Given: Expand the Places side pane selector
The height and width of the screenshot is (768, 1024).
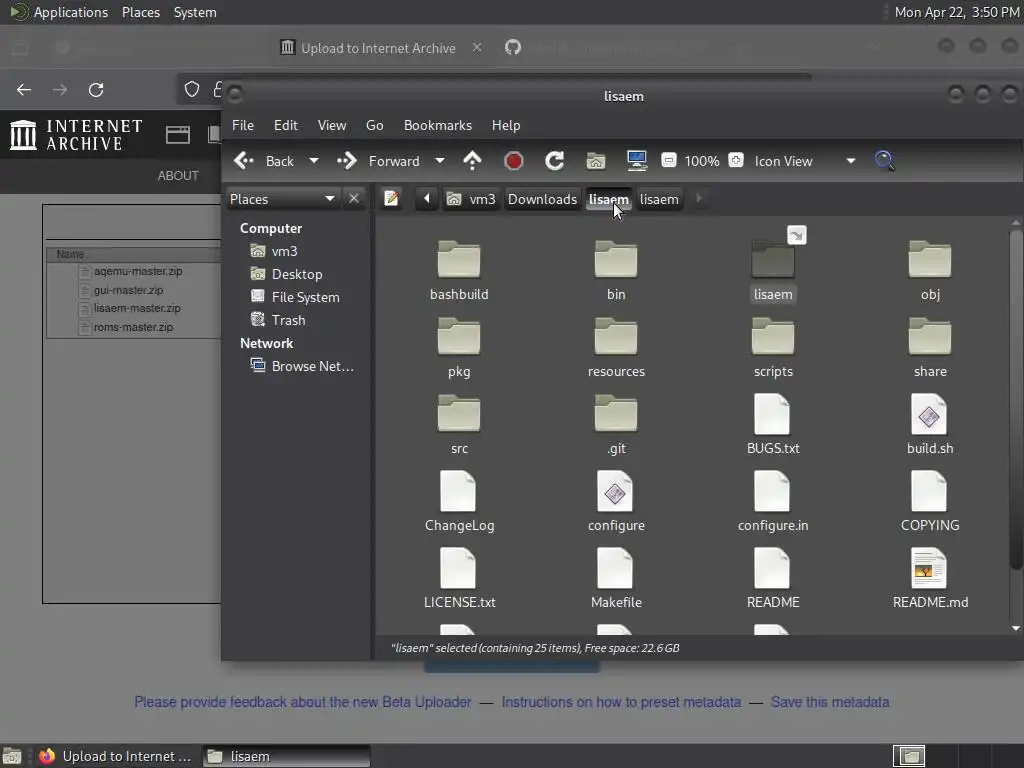Looking at the screenshot, I should 283,199.
